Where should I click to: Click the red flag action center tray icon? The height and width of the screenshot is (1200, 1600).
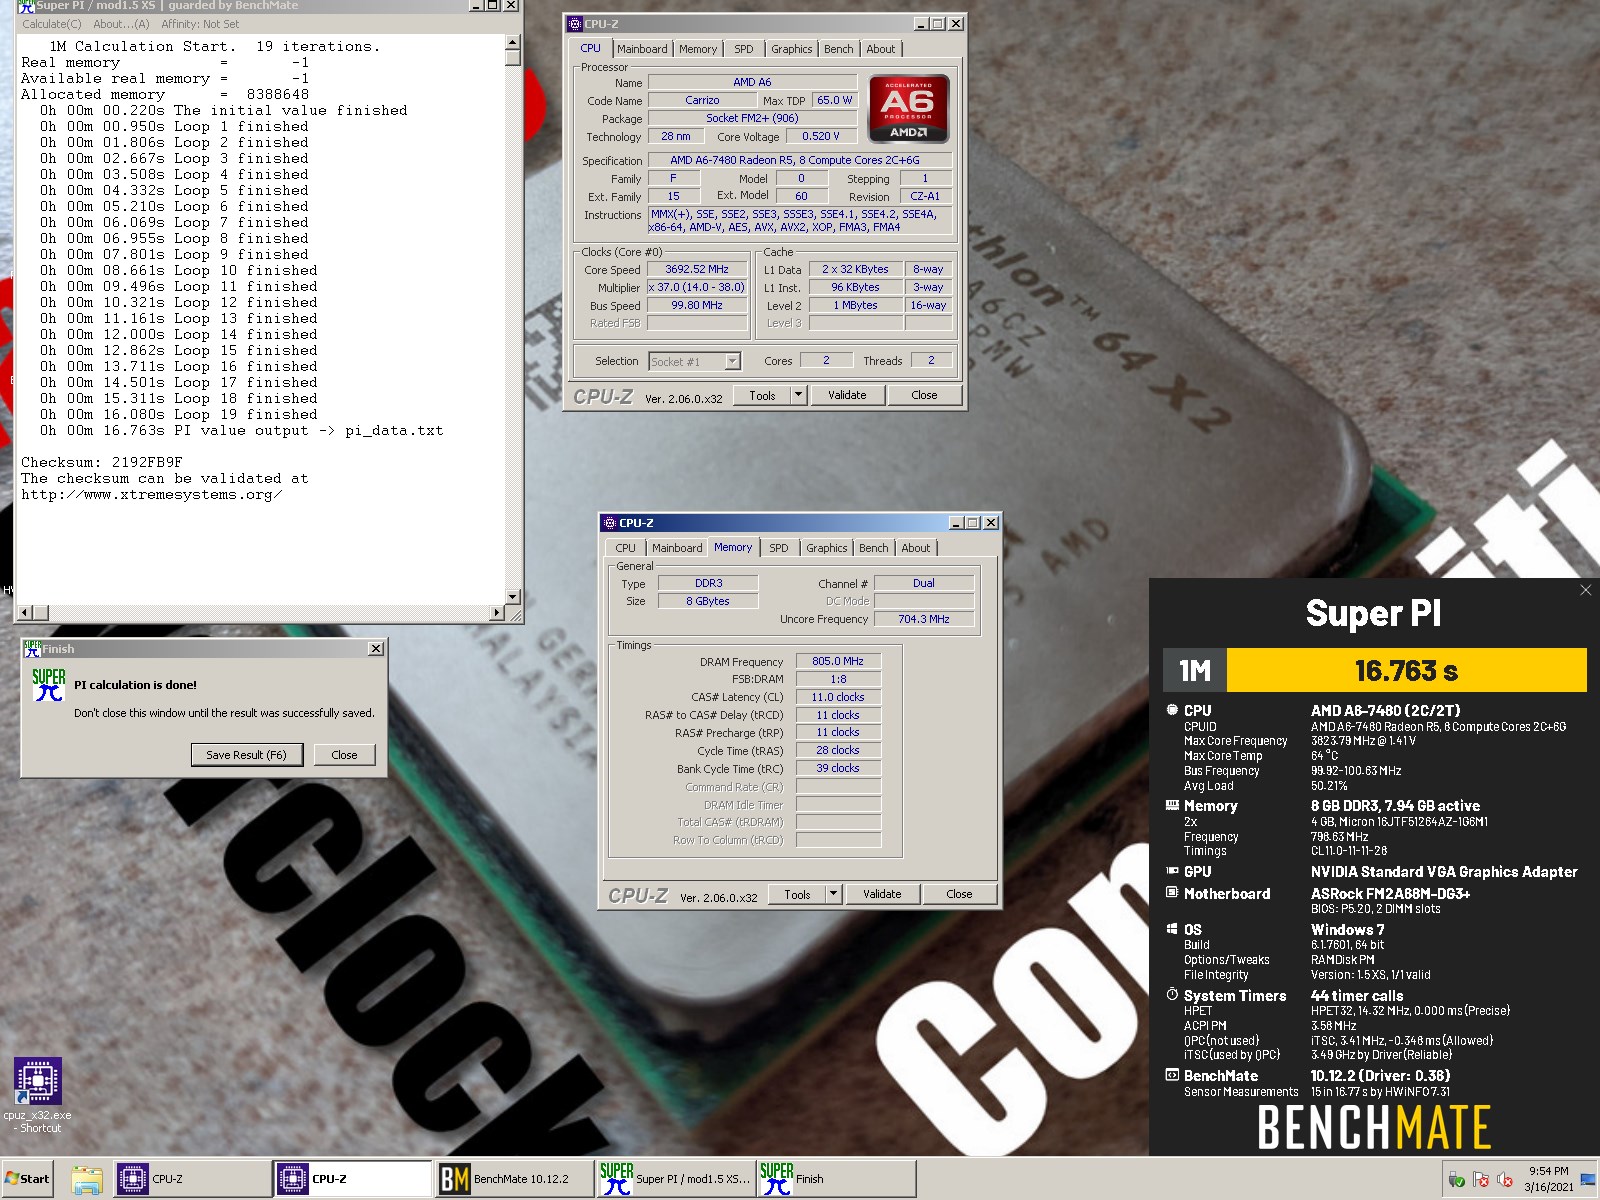click(1481, 1180)
